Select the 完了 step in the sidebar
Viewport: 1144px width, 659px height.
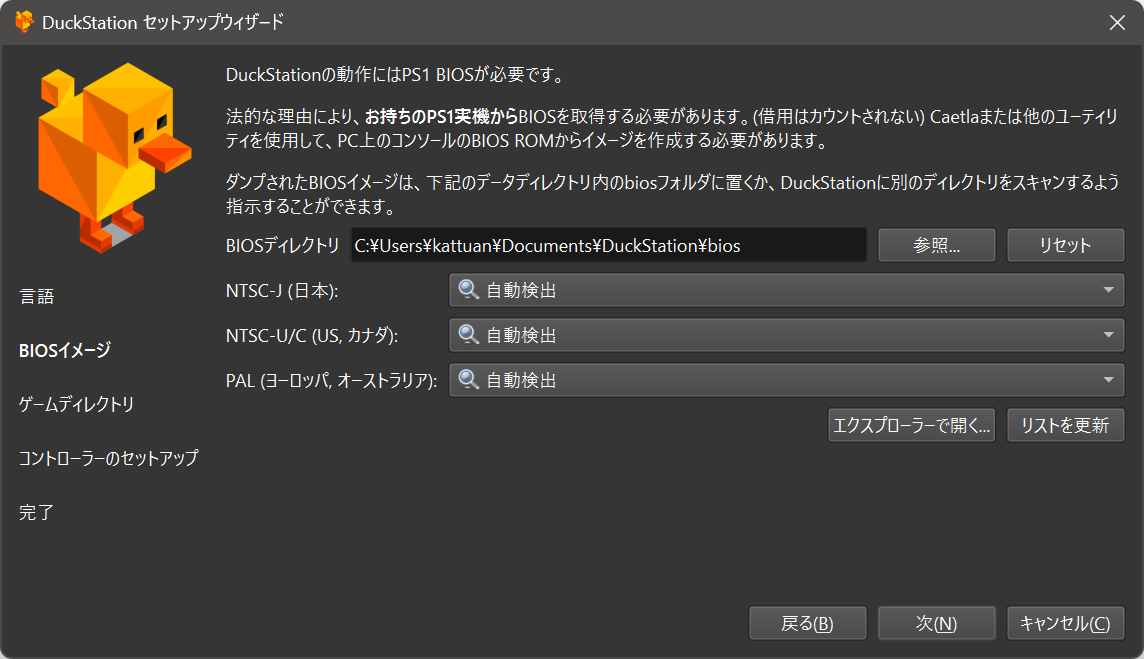[x=36, y=512]
